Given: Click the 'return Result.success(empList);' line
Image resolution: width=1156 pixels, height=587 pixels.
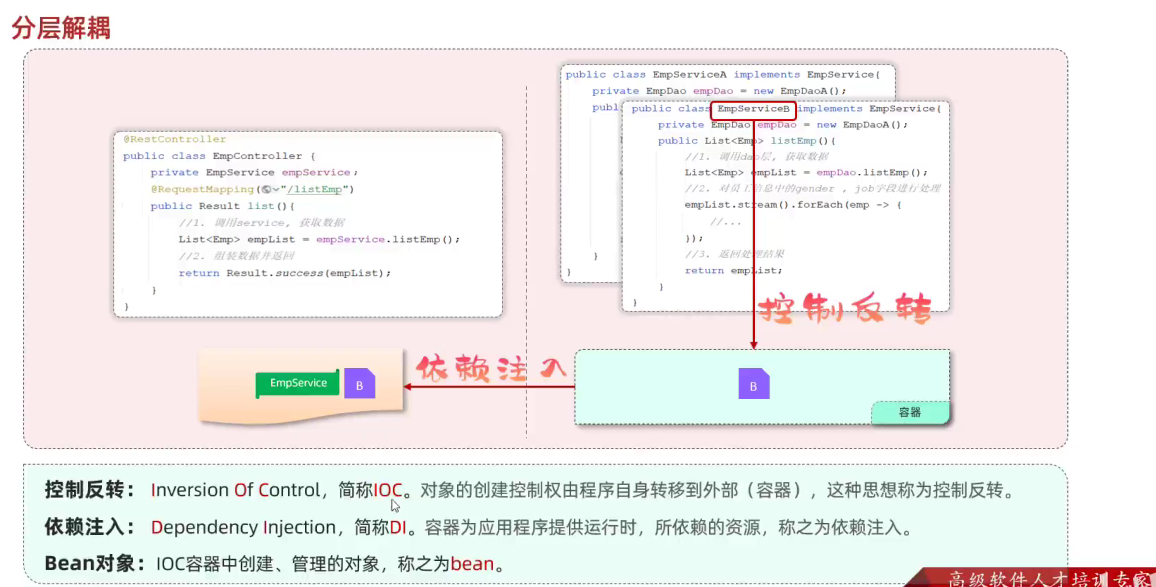Looking at the screenshot, I should (285, 274).
